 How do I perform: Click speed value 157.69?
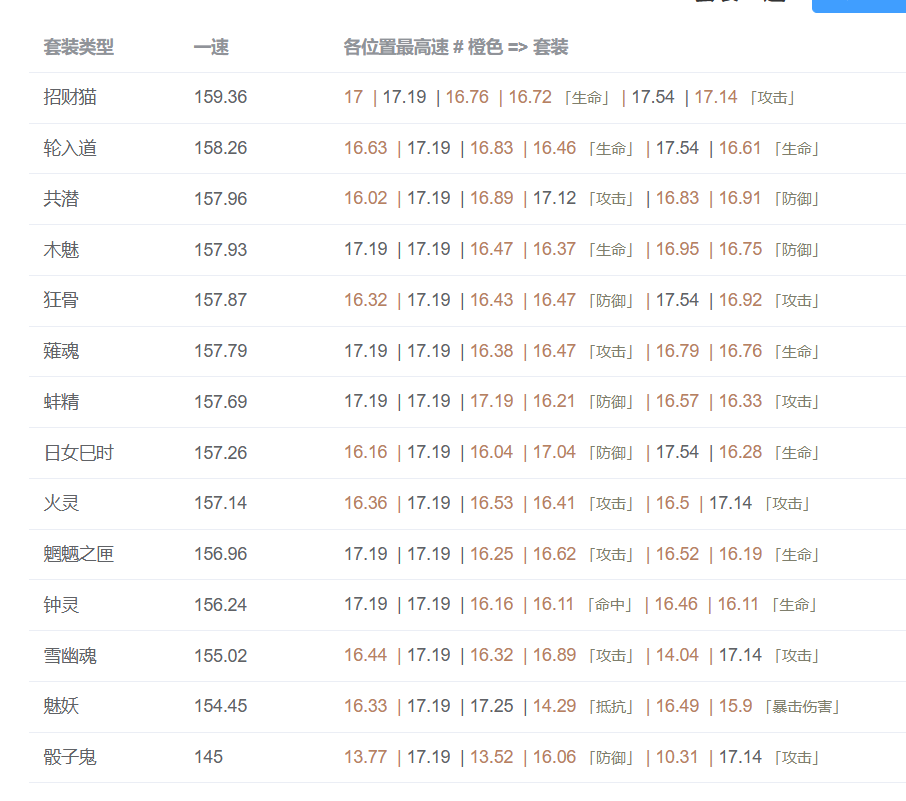(221, 402)
